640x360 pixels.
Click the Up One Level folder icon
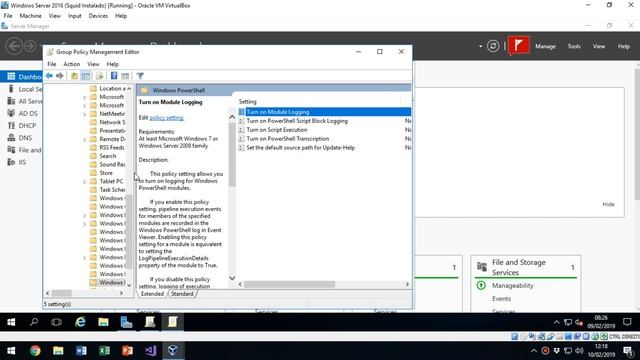(x=74, y=76)
